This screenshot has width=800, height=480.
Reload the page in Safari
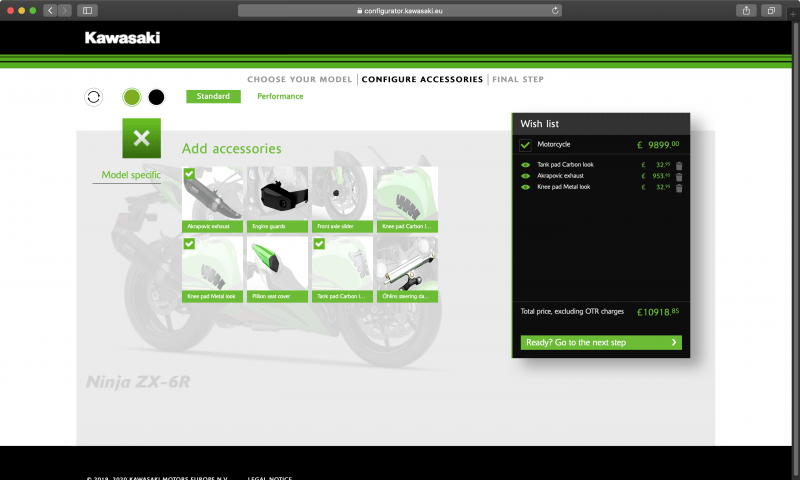[555, 10]
